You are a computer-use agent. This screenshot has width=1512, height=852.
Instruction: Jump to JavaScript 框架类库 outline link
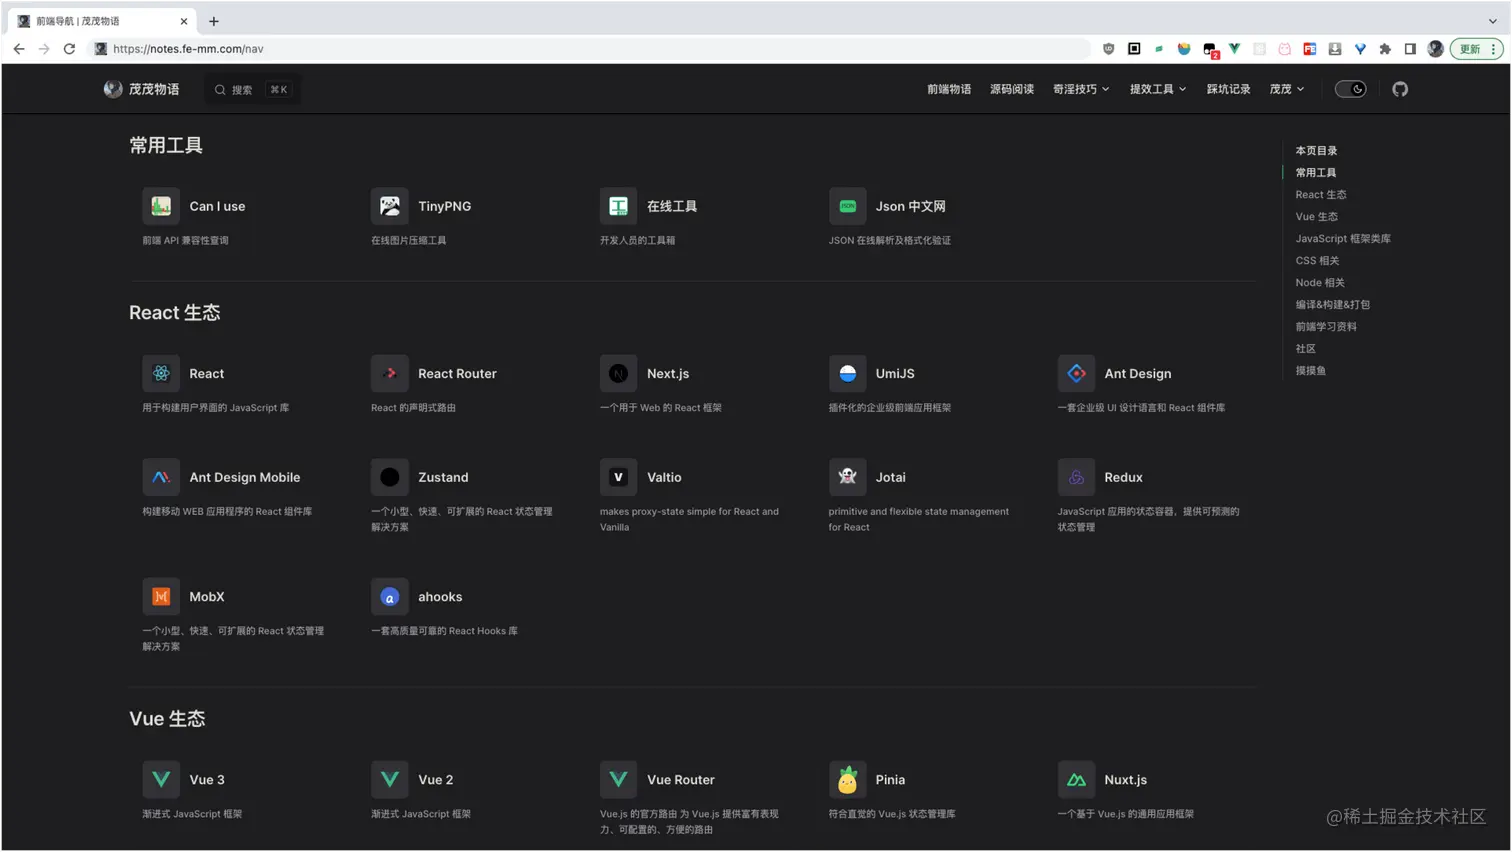(1343, 238)
